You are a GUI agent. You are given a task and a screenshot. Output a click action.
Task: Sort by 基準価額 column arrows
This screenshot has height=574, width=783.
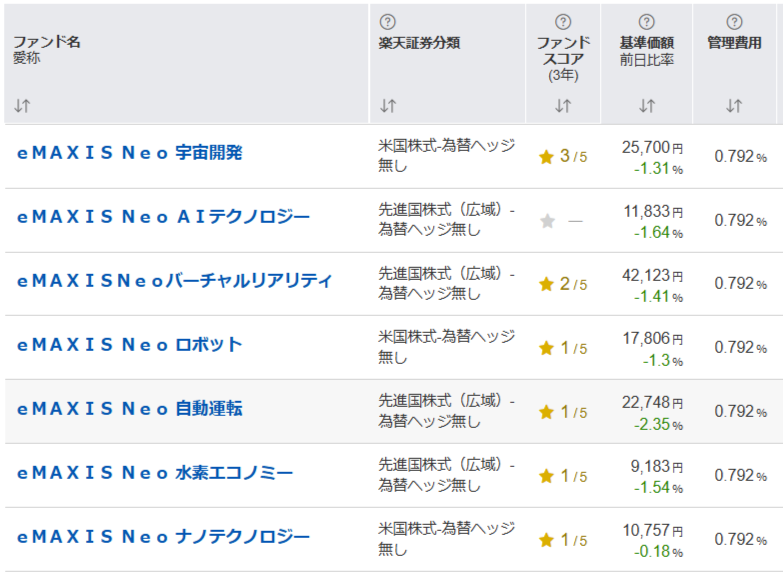(x=647, y=105)
